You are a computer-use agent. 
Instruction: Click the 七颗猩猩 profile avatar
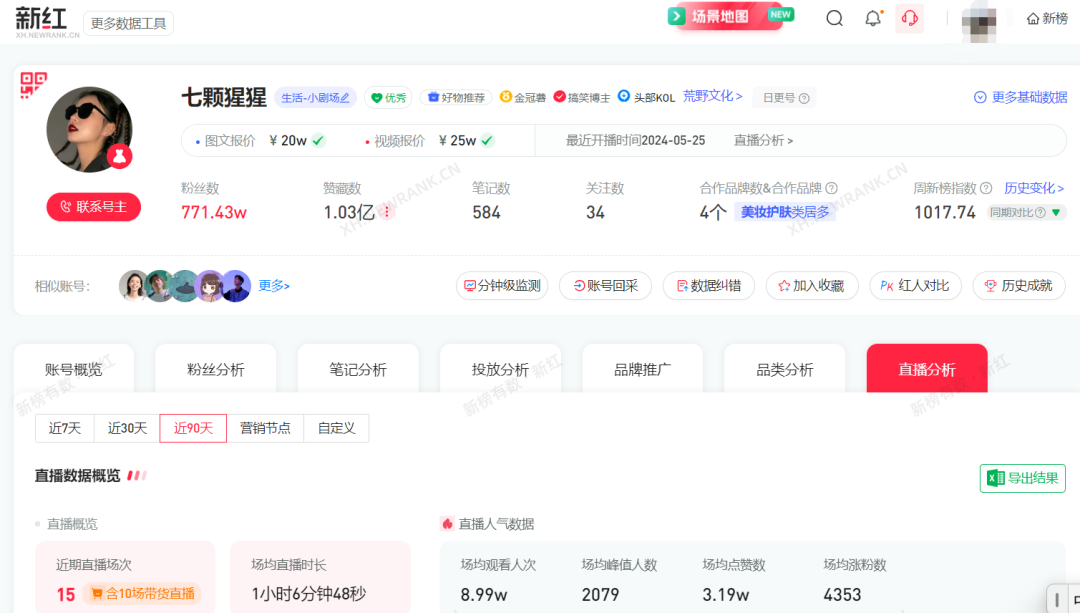tap(89, 129)
